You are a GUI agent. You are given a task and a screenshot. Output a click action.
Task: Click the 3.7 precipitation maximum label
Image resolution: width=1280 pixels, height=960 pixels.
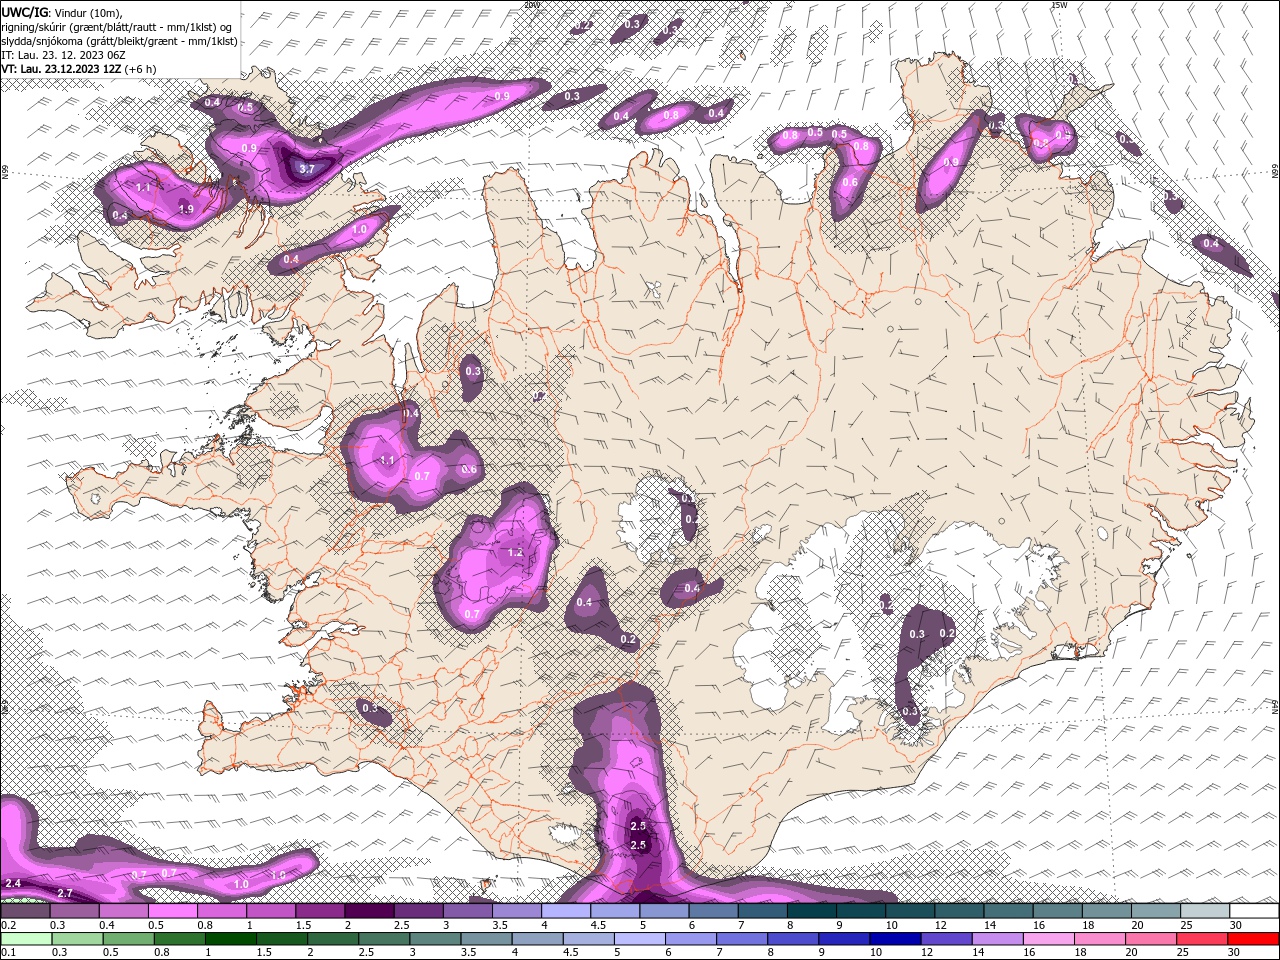[x=307, y=169]
